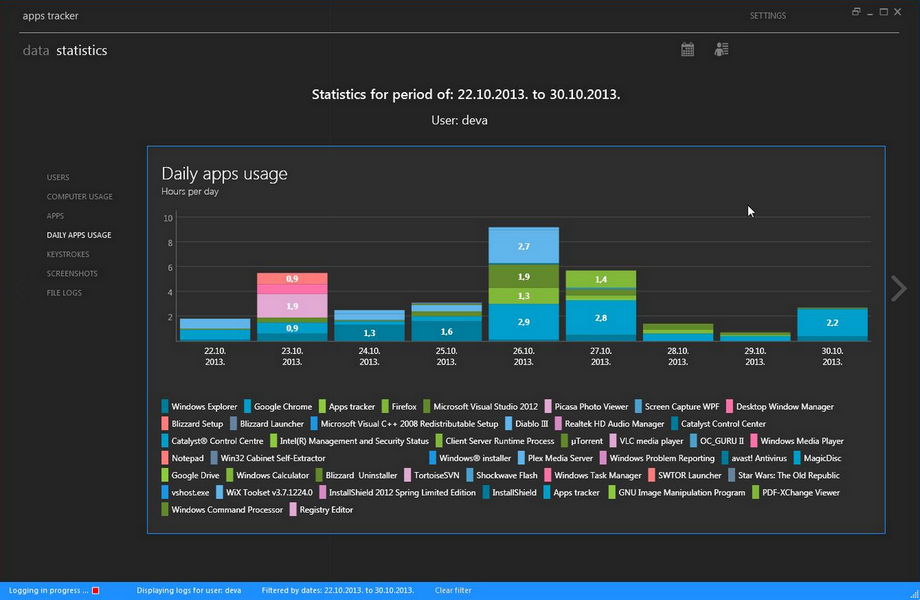Restore down the apps tracker window

pyautogui.click(x=856, y=12)
